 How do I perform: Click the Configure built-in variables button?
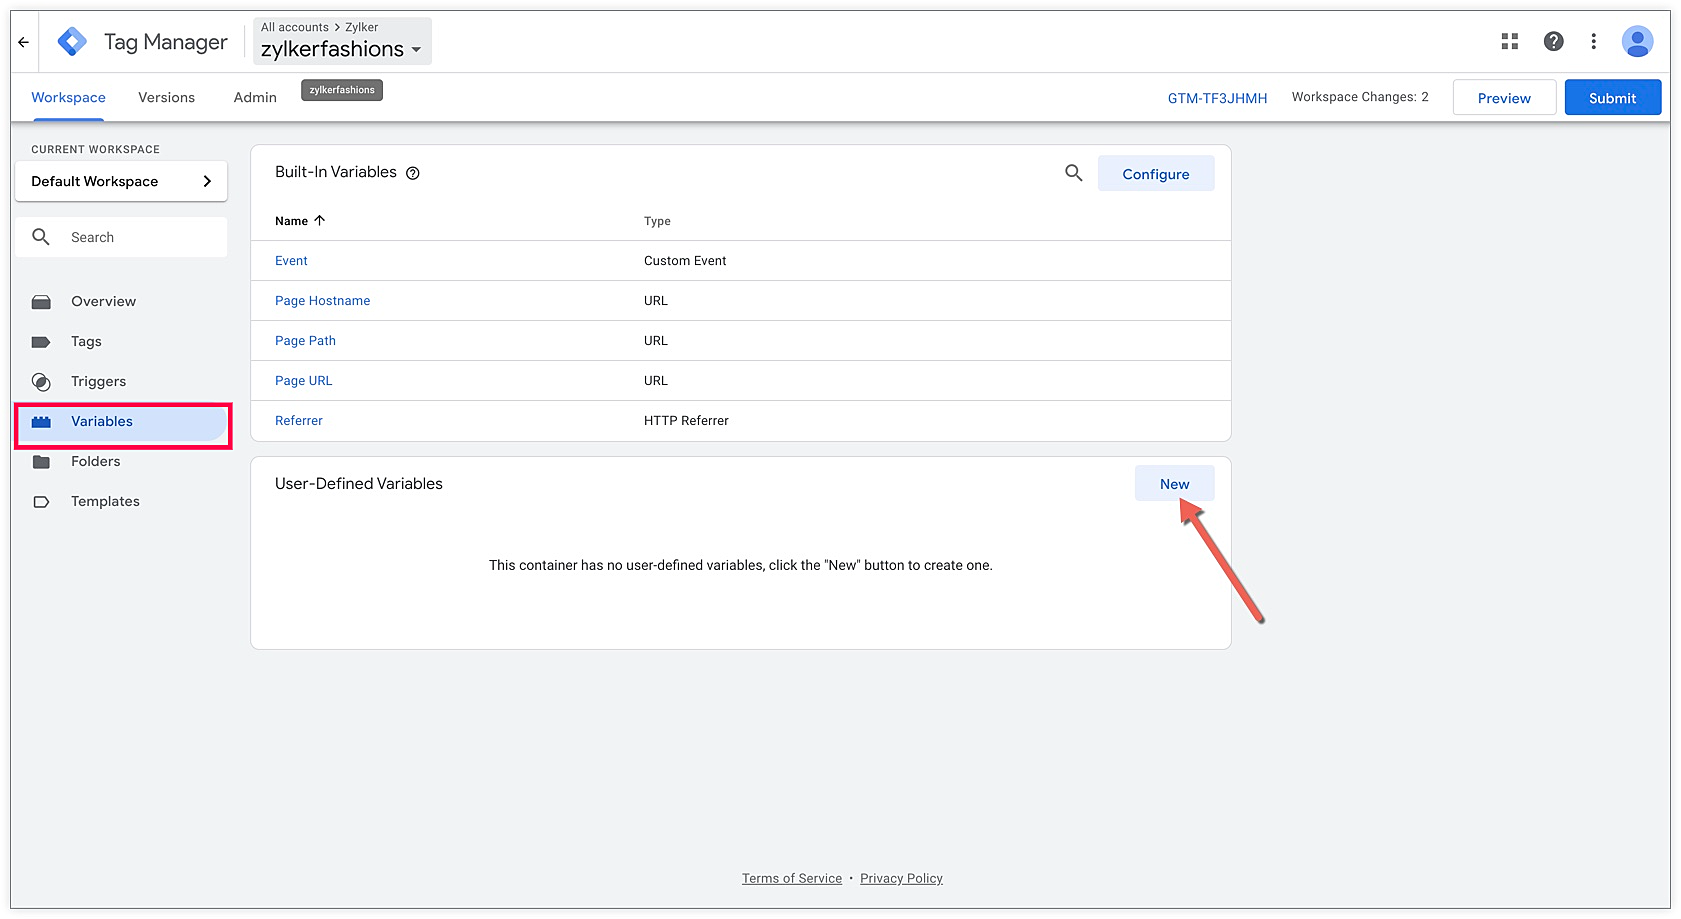(x=1155, y=174)
